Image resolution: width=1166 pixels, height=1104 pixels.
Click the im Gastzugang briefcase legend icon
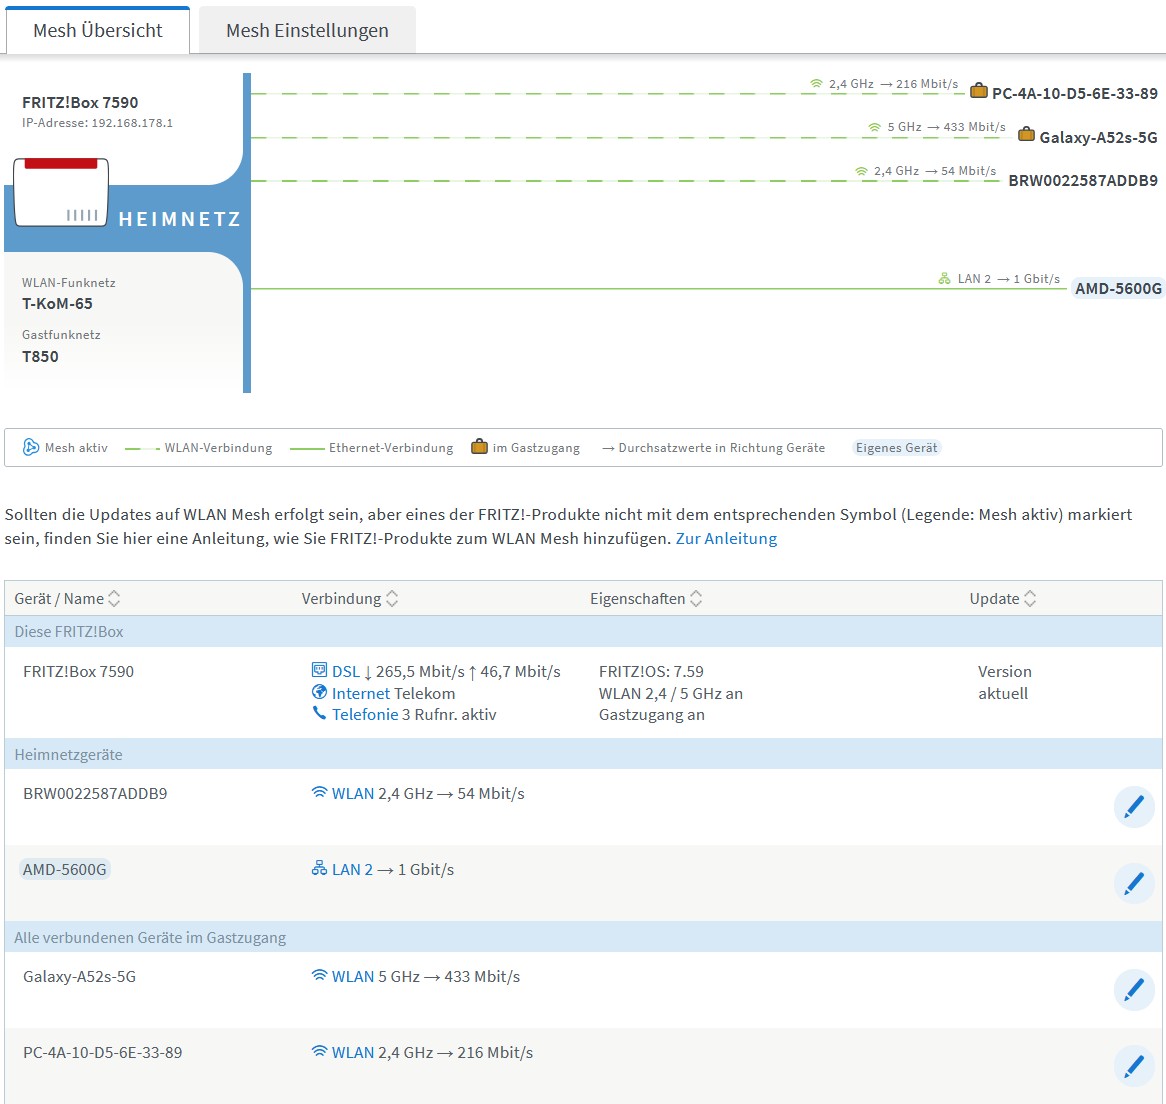[480, 447]
